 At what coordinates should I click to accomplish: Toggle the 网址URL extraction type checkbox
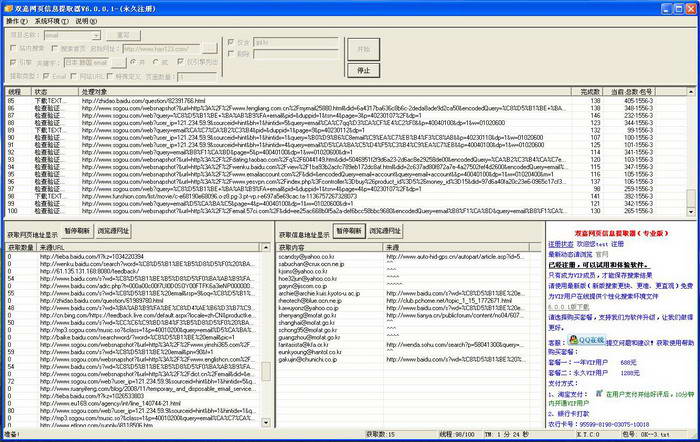click(x=74, y=76)
